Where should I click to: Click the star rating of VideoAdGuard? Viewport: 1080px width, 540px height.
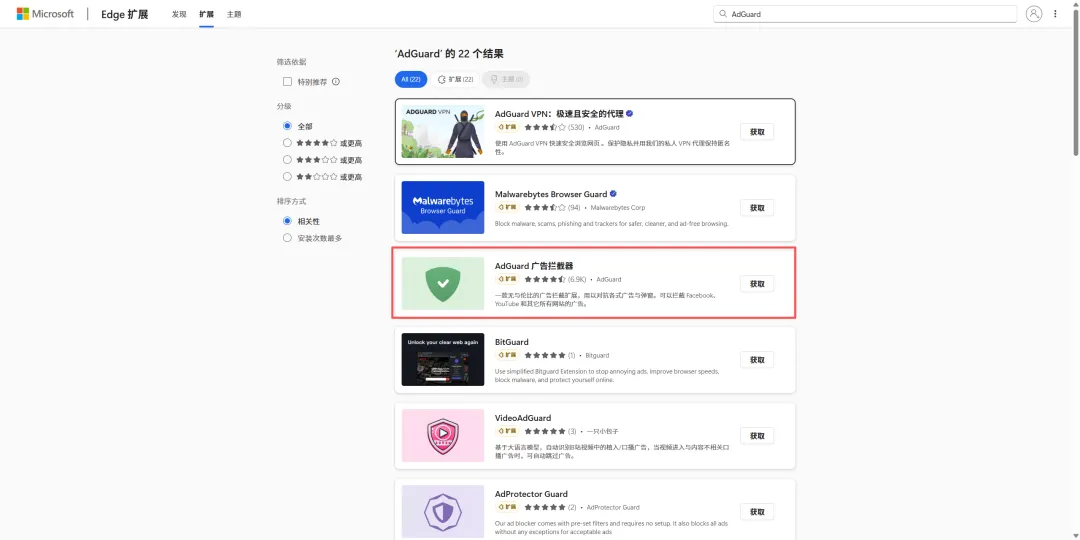pyautogui.click(x=545, y=431)
